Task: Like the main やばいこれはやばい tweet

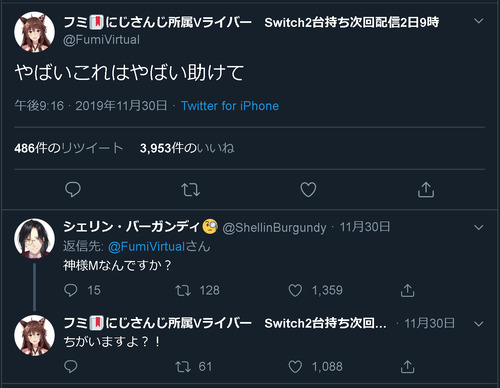Action: 308,190
